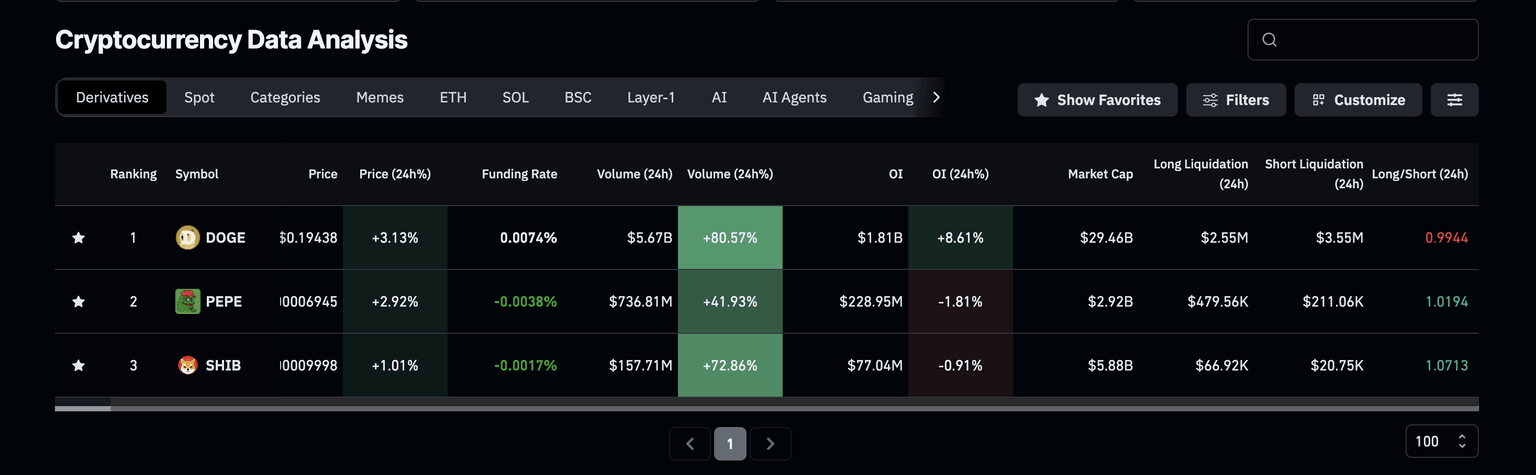Open the rows-per-page 100 dropdown
This screenshot has height=475, width=1536.
pyautogui.click(x=1441, y=441)
